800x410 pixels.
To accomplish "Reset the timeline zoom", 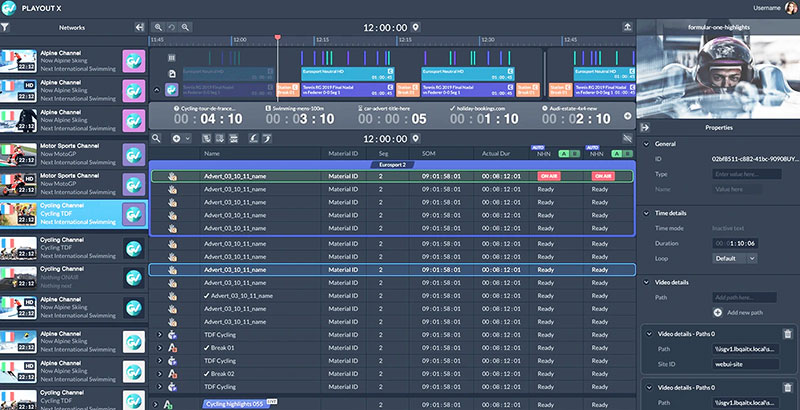I will 172,28.
